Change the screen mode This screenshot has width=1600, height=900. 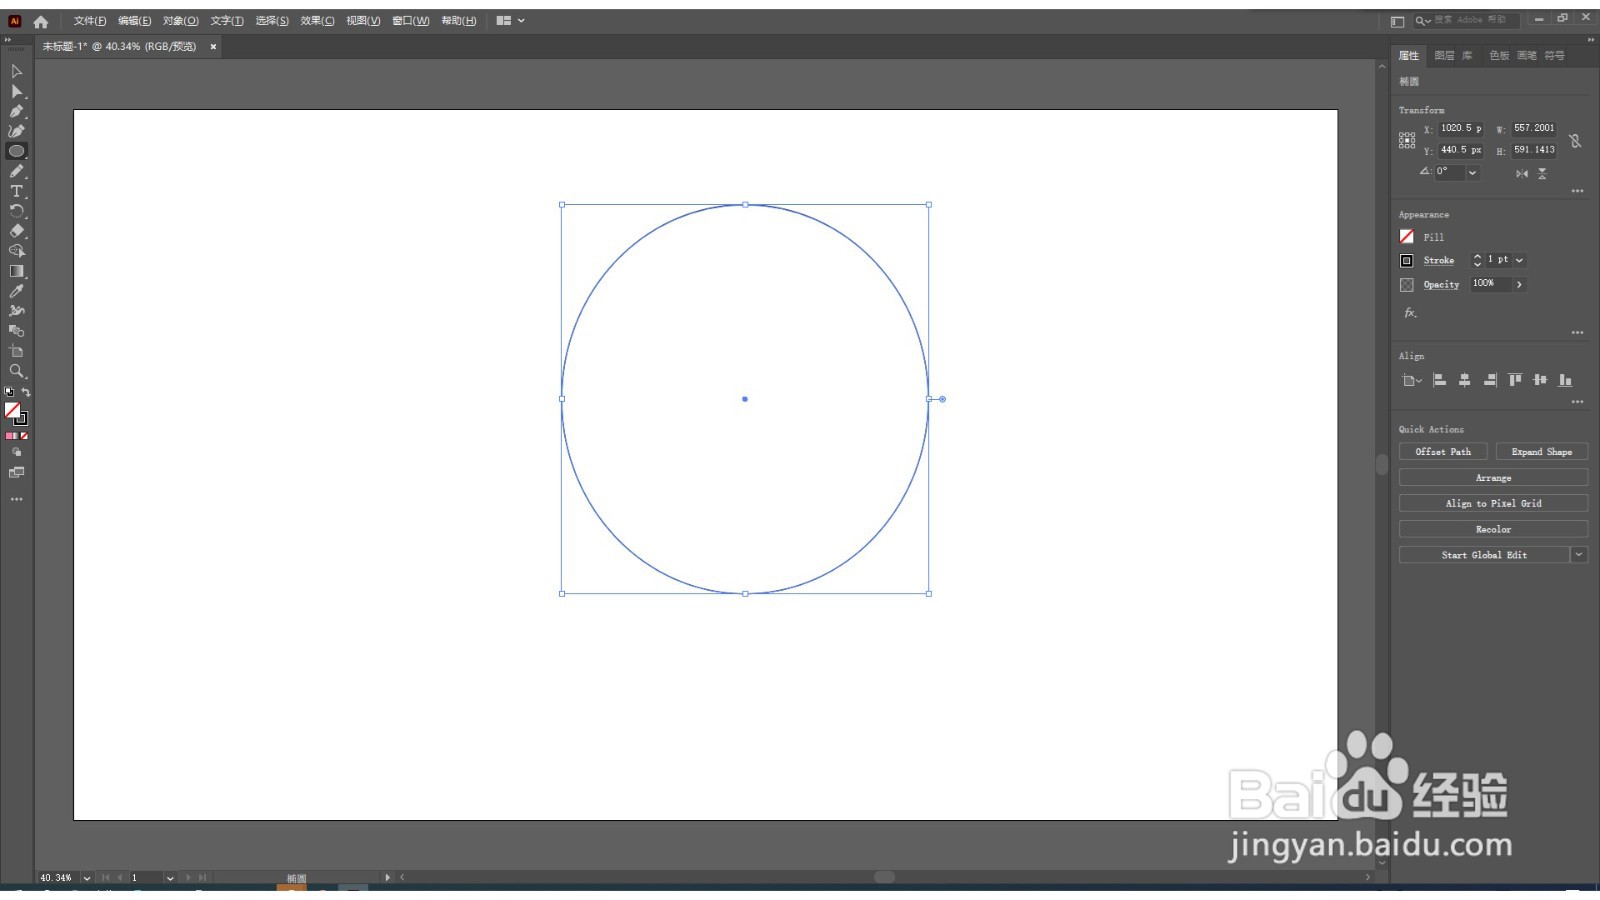point(16,473)
